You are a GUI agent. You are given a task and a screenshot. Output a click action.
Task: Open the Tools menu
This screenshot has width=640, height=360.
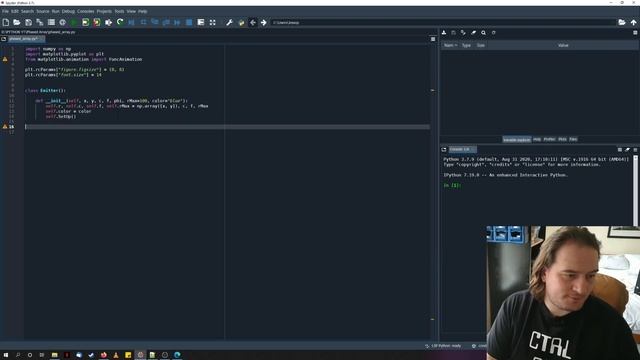(x=119, y=11)
